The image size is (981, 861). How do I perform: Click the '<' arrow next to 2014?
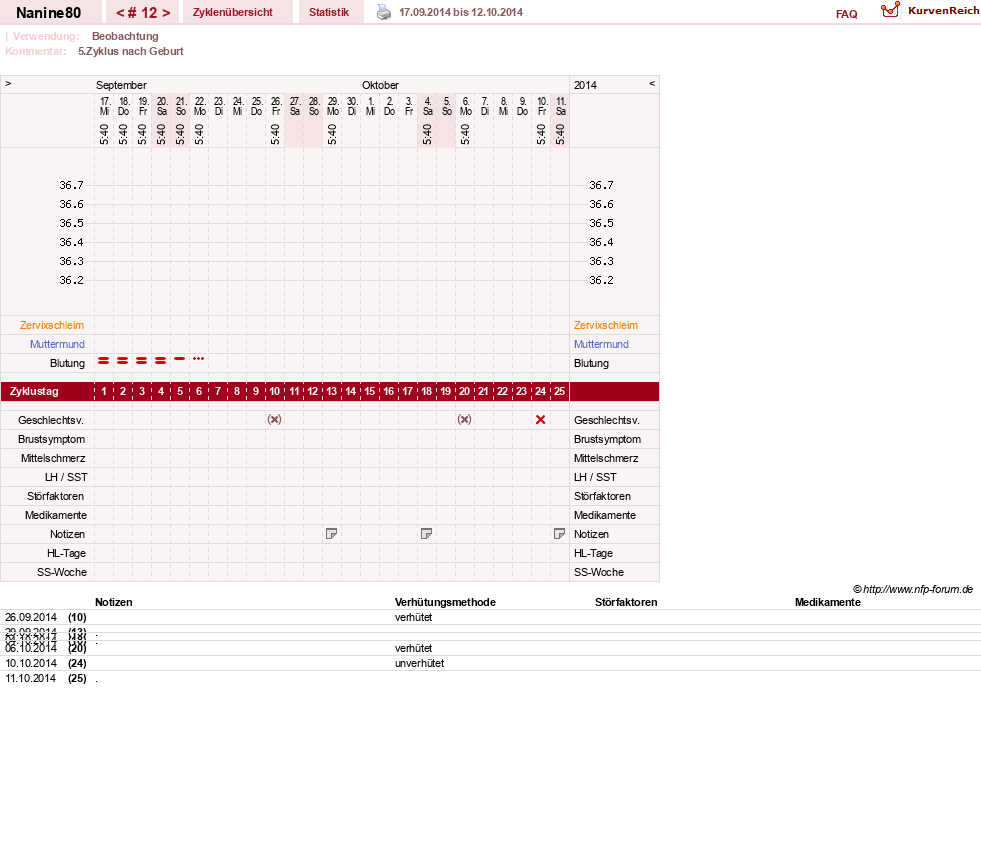point(652,83)
